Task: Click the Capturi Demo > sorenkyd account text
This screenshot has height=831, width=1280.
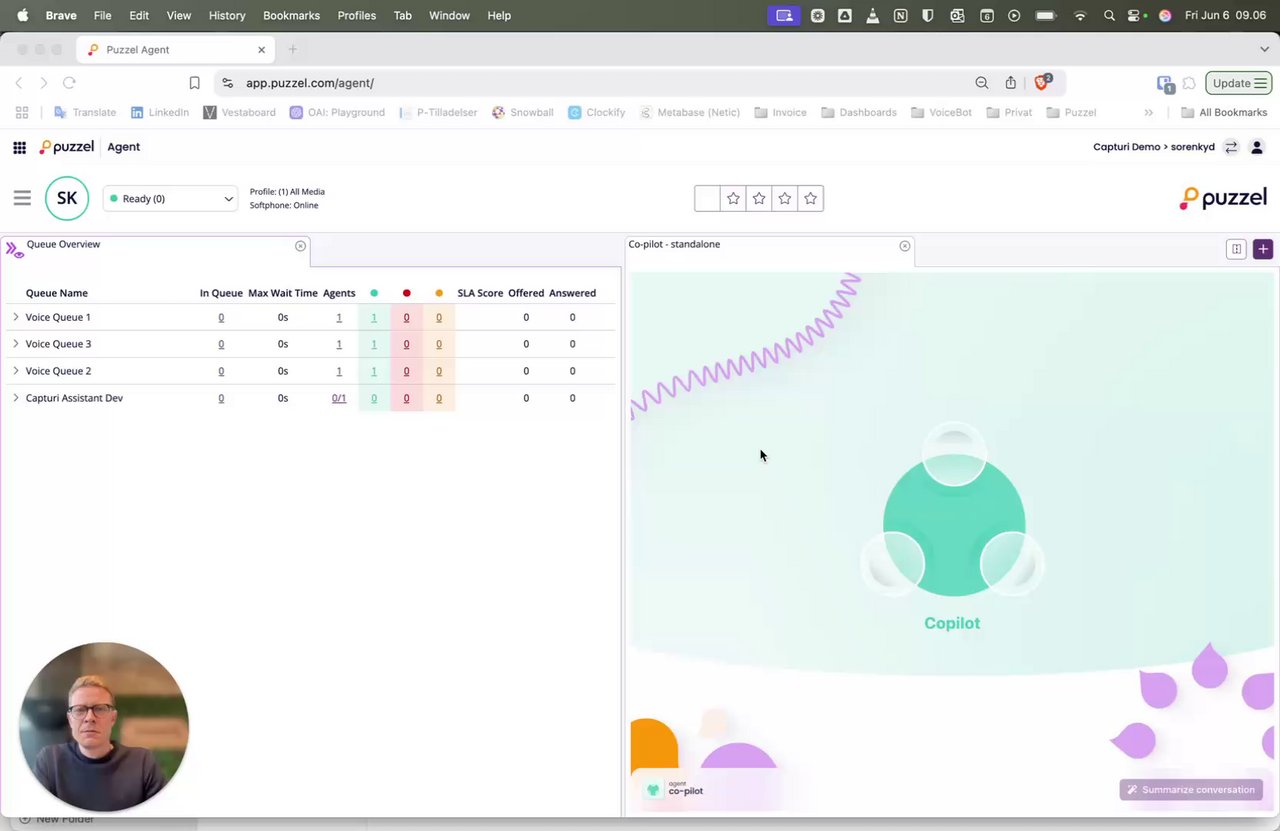Action: click(1154, 147)
